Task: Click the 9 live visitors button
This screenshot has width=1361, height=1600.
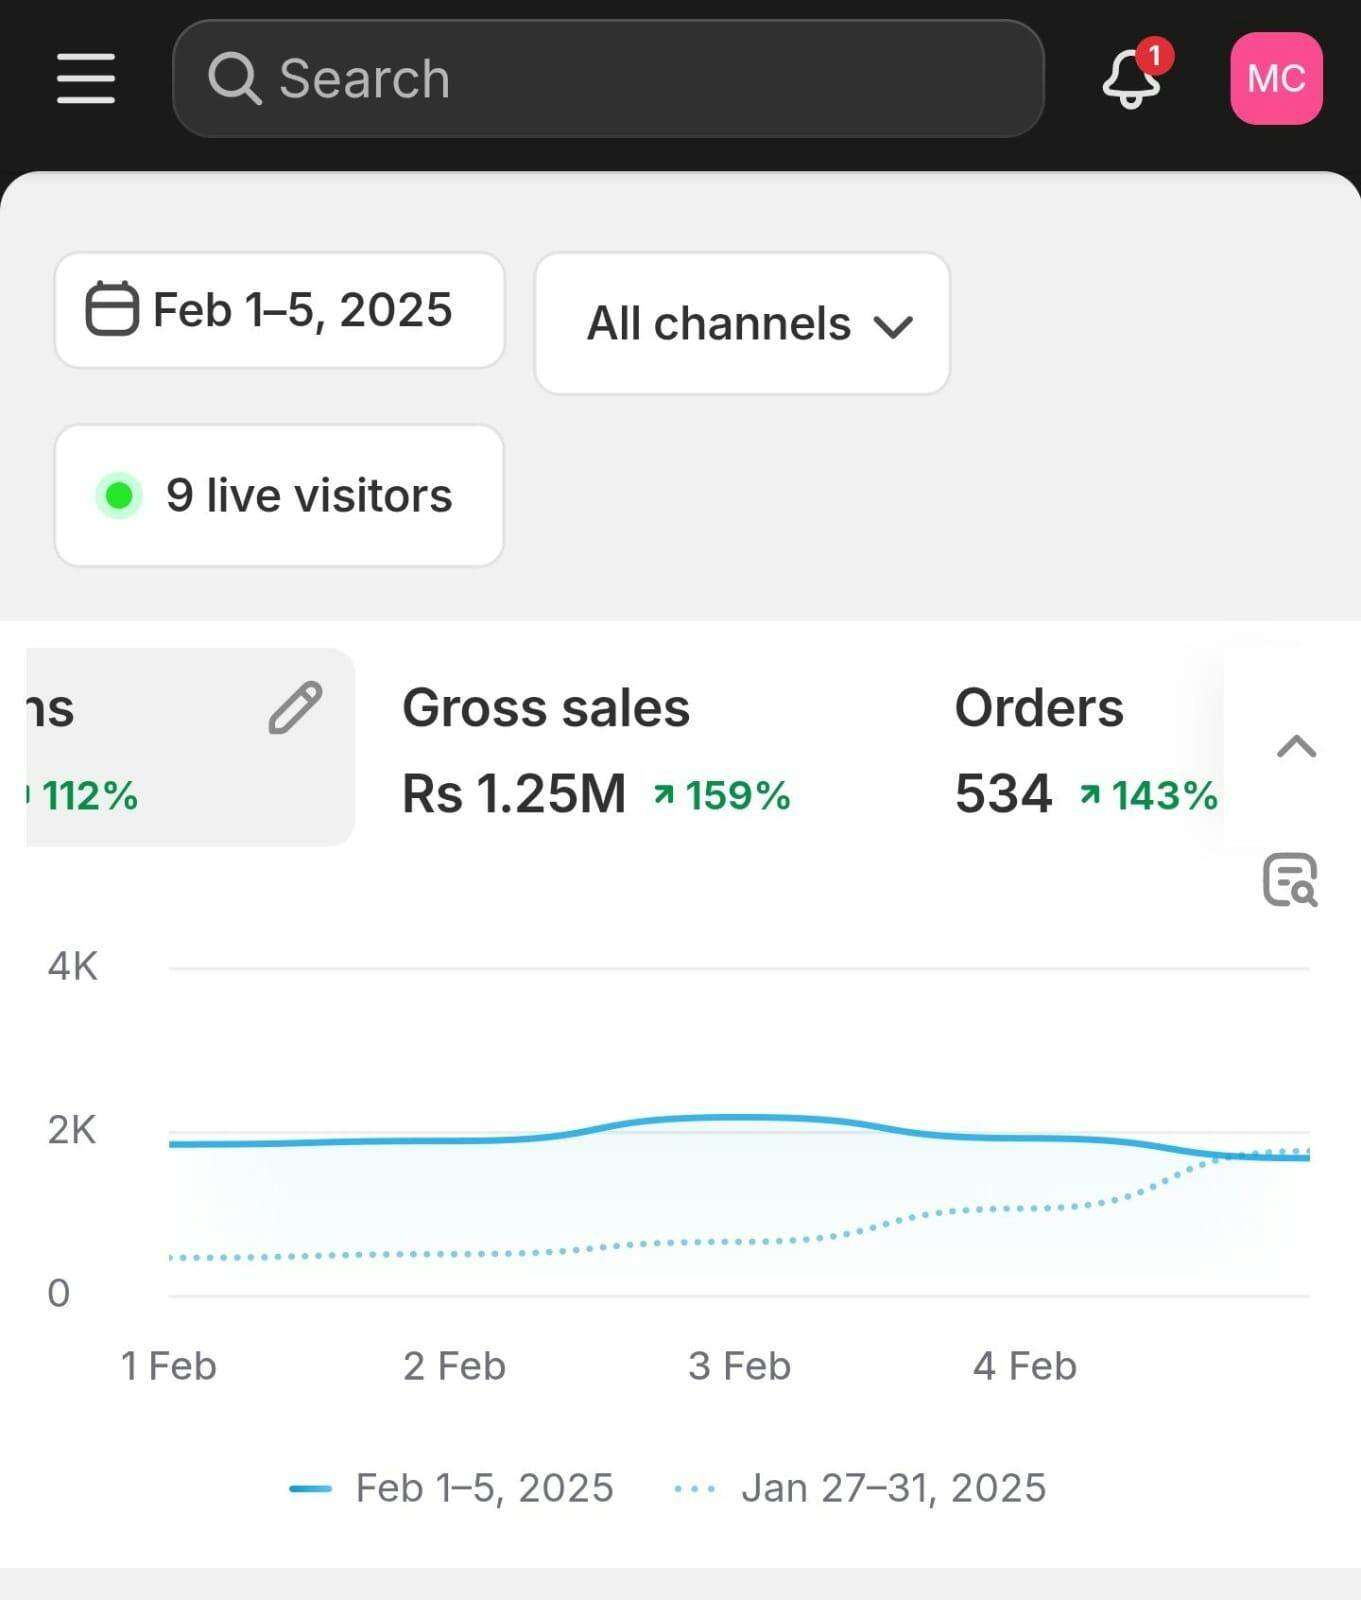Action: coord(279,495)
